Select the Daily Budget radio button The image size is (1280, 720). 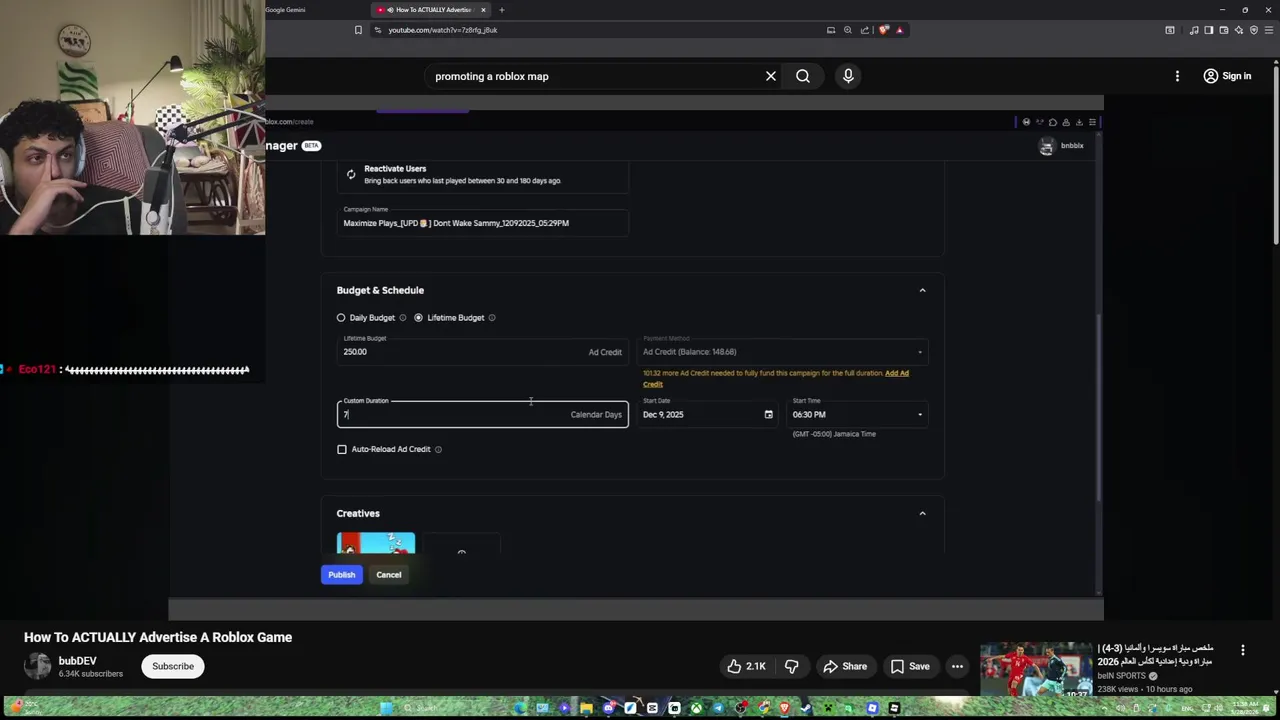[x=341, y=318]
